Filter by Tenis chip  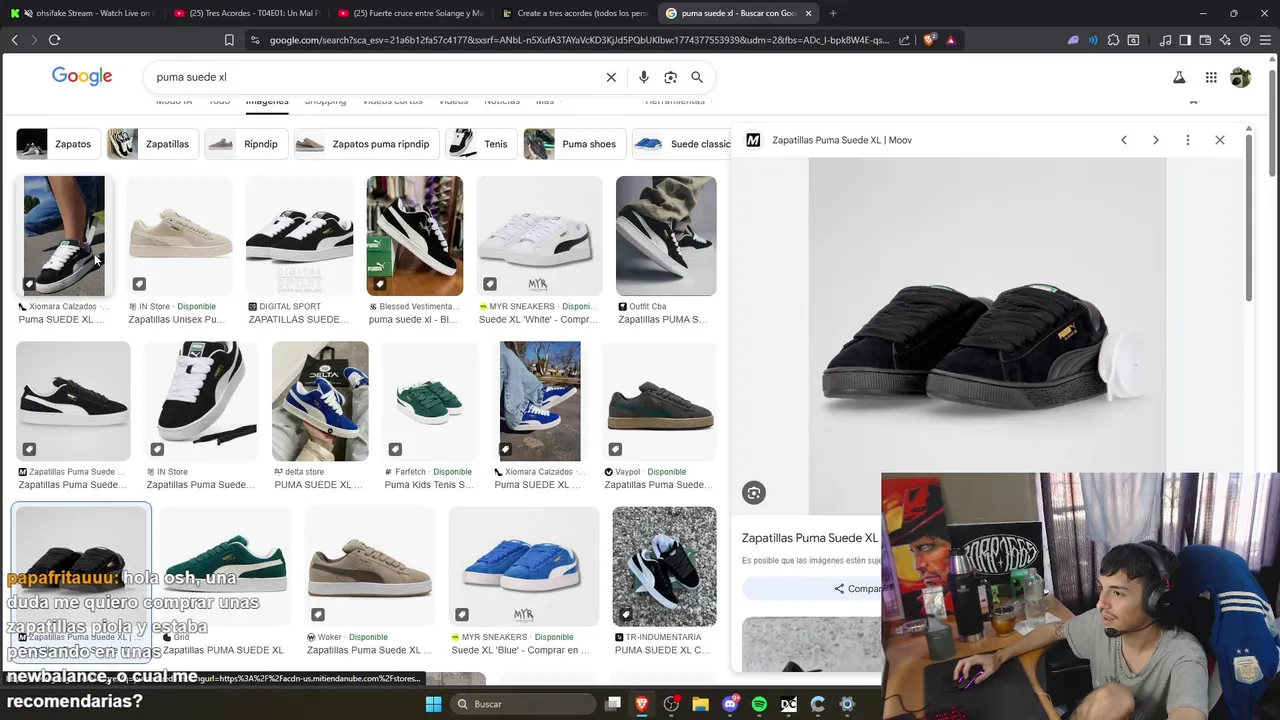point(480,144)
